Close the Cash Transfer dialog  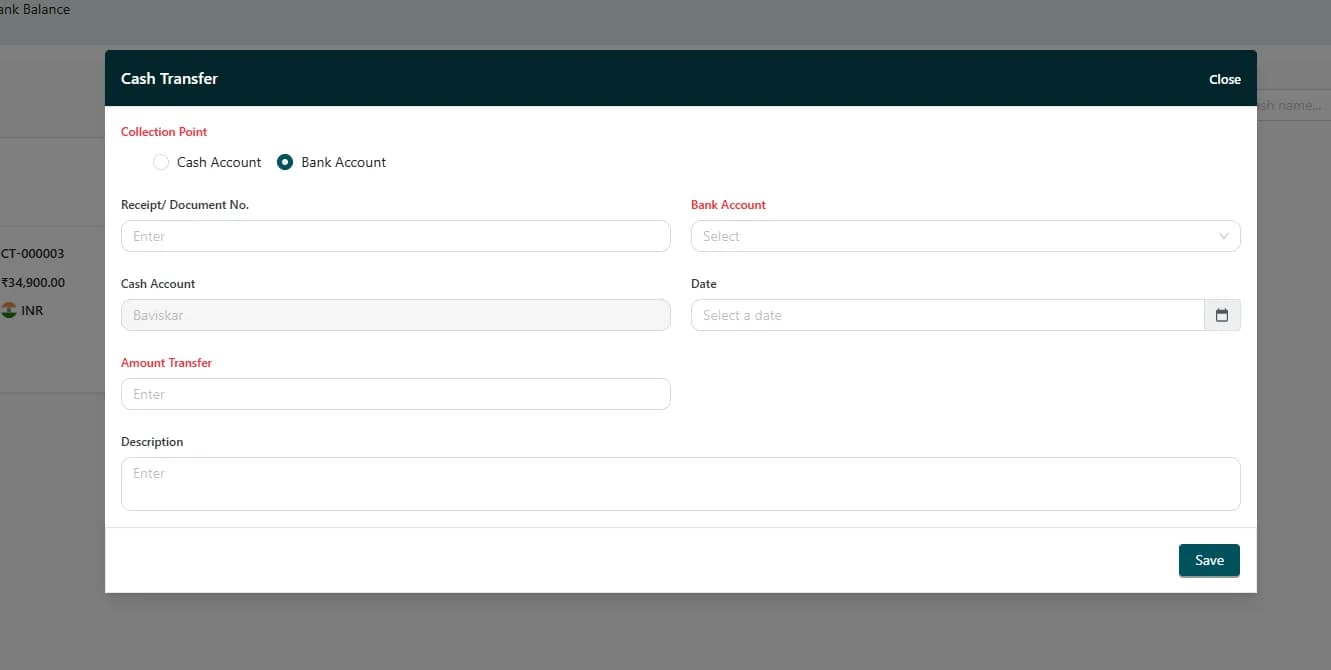(x=1224, y=79)
